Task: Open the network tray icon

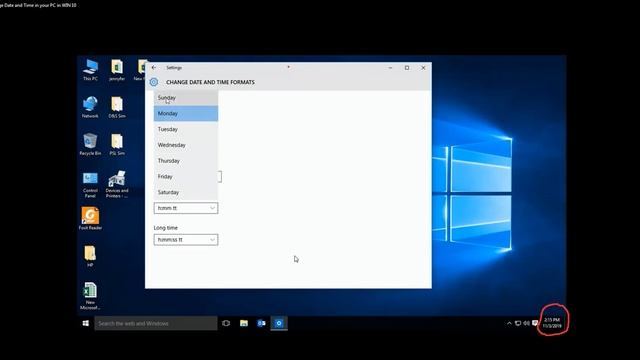Action: [x=518, y=323]
